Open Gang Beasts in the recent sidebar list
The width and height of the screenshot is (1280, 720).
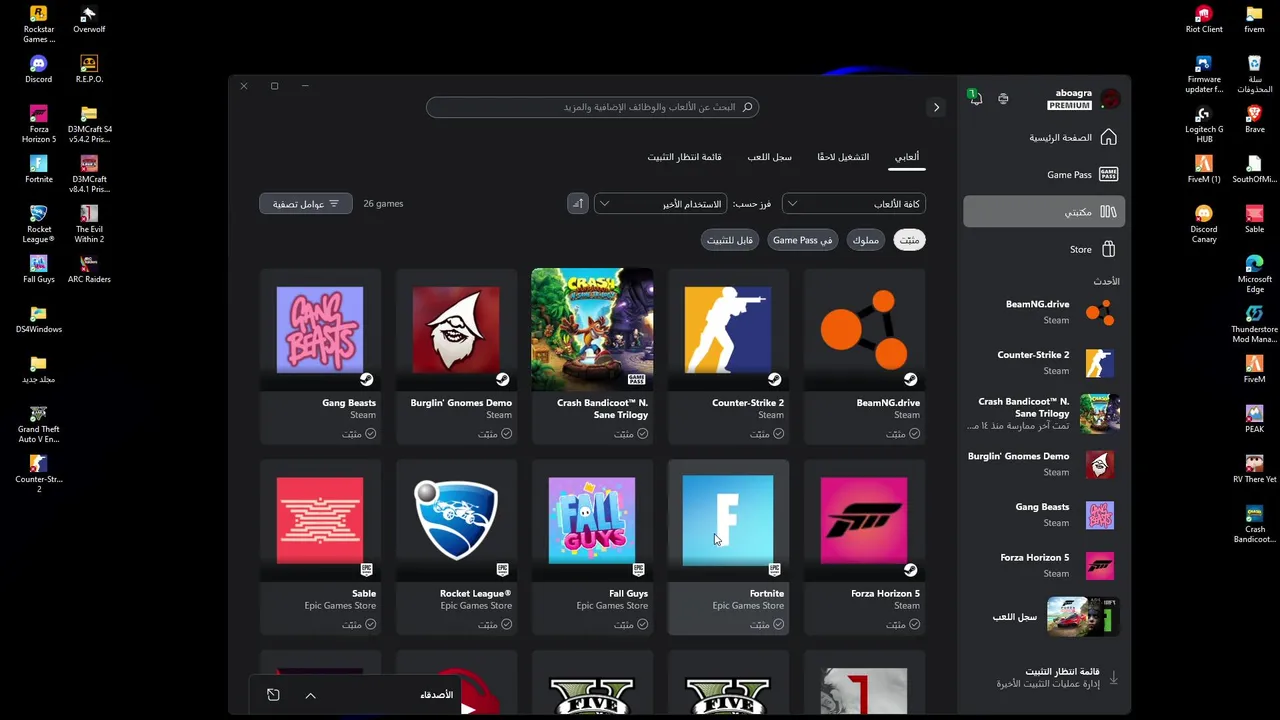(1043, 515)
